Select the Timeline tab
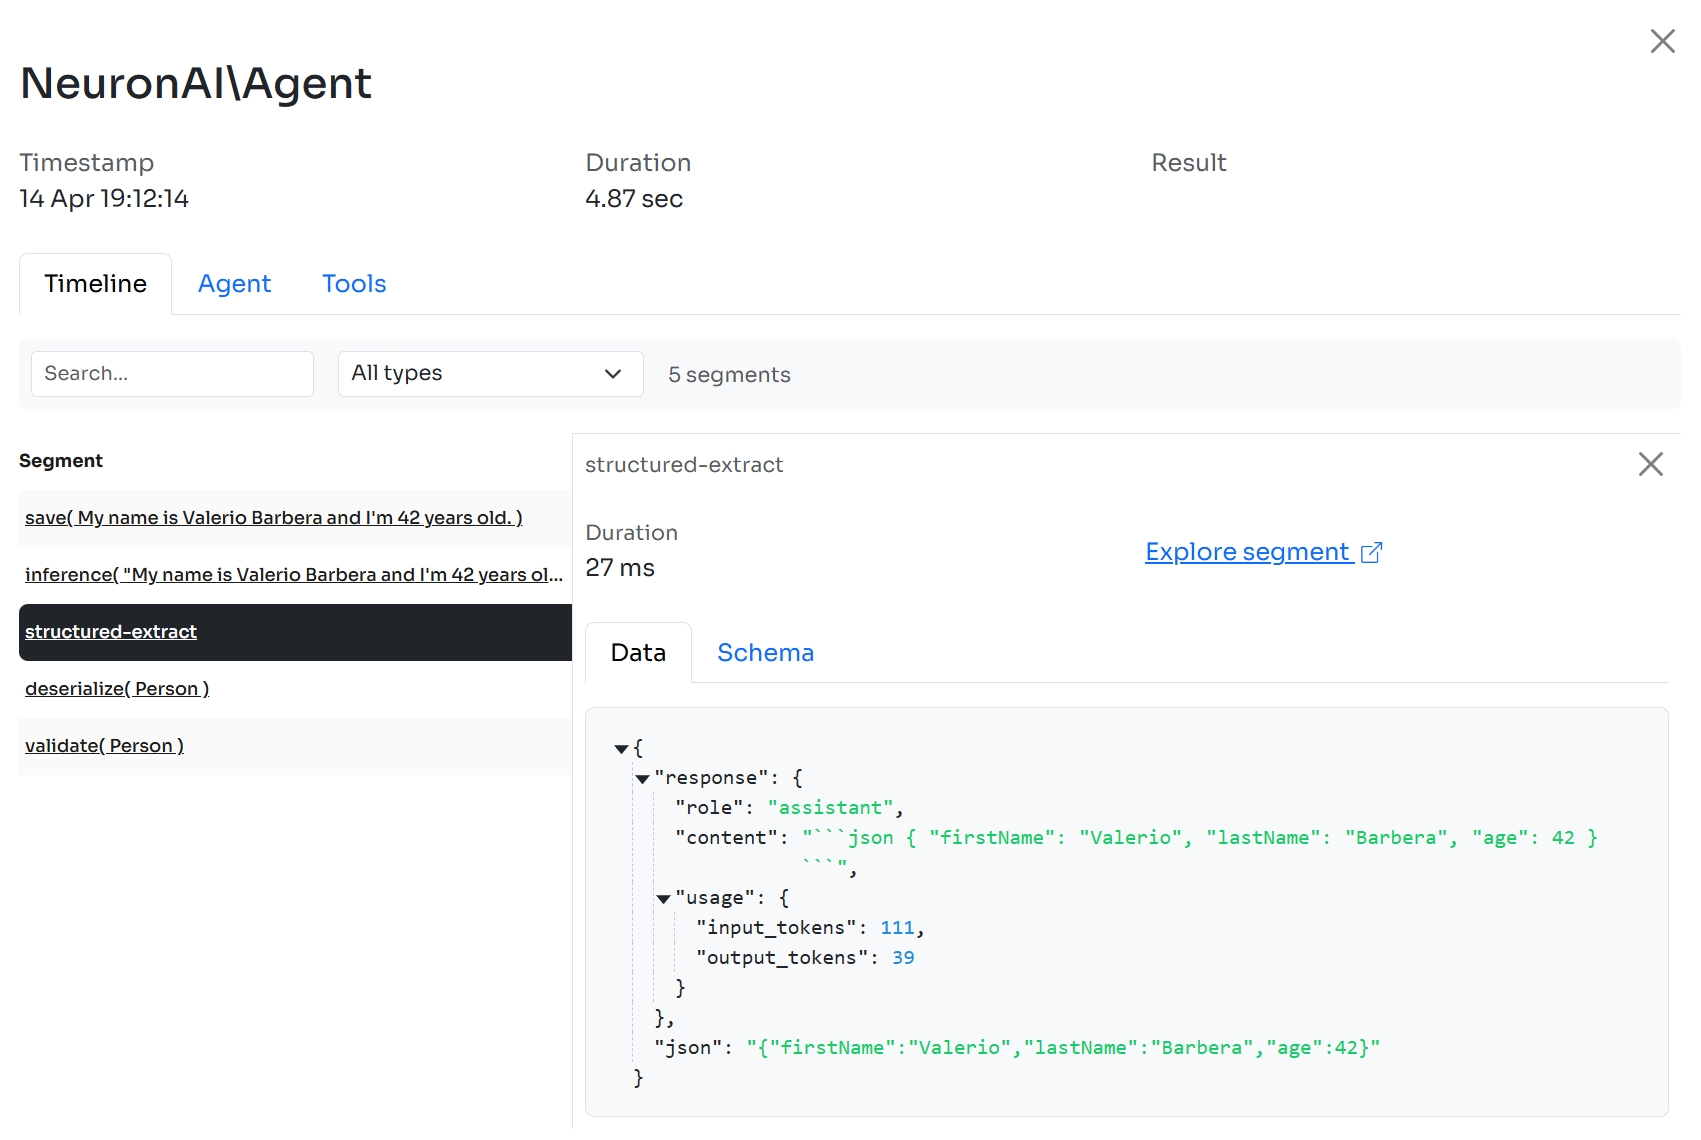 96,284
